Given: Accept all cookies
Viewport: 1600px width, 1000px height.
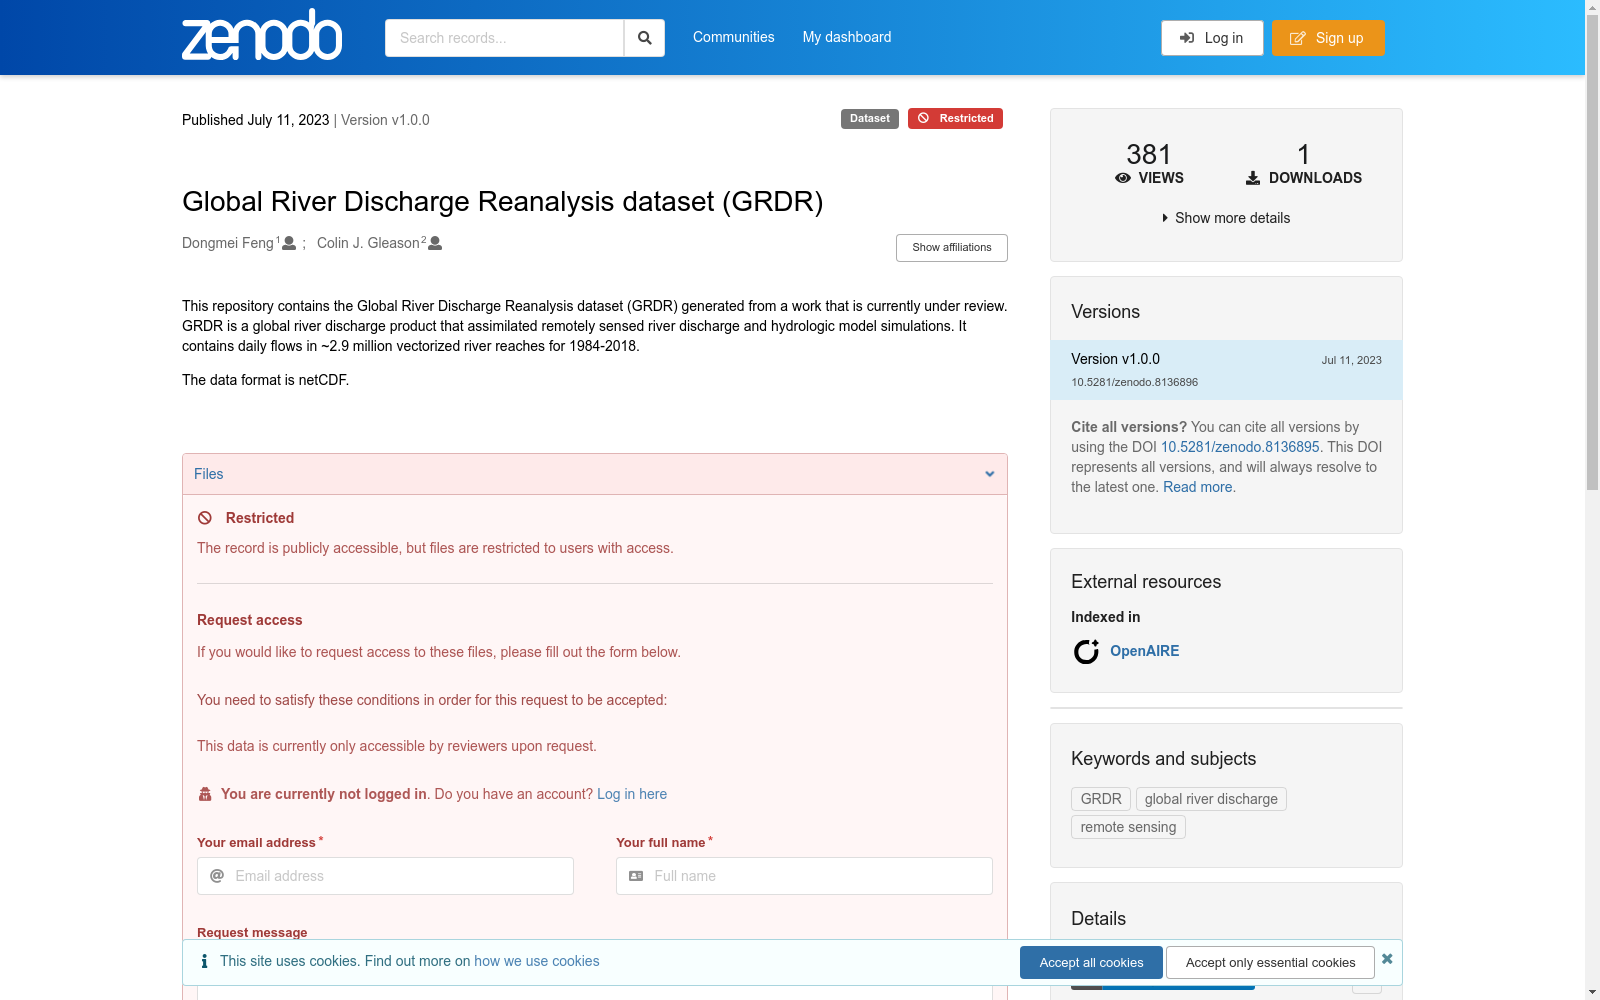Looking at the screenshot, I should pos(1091,963).
